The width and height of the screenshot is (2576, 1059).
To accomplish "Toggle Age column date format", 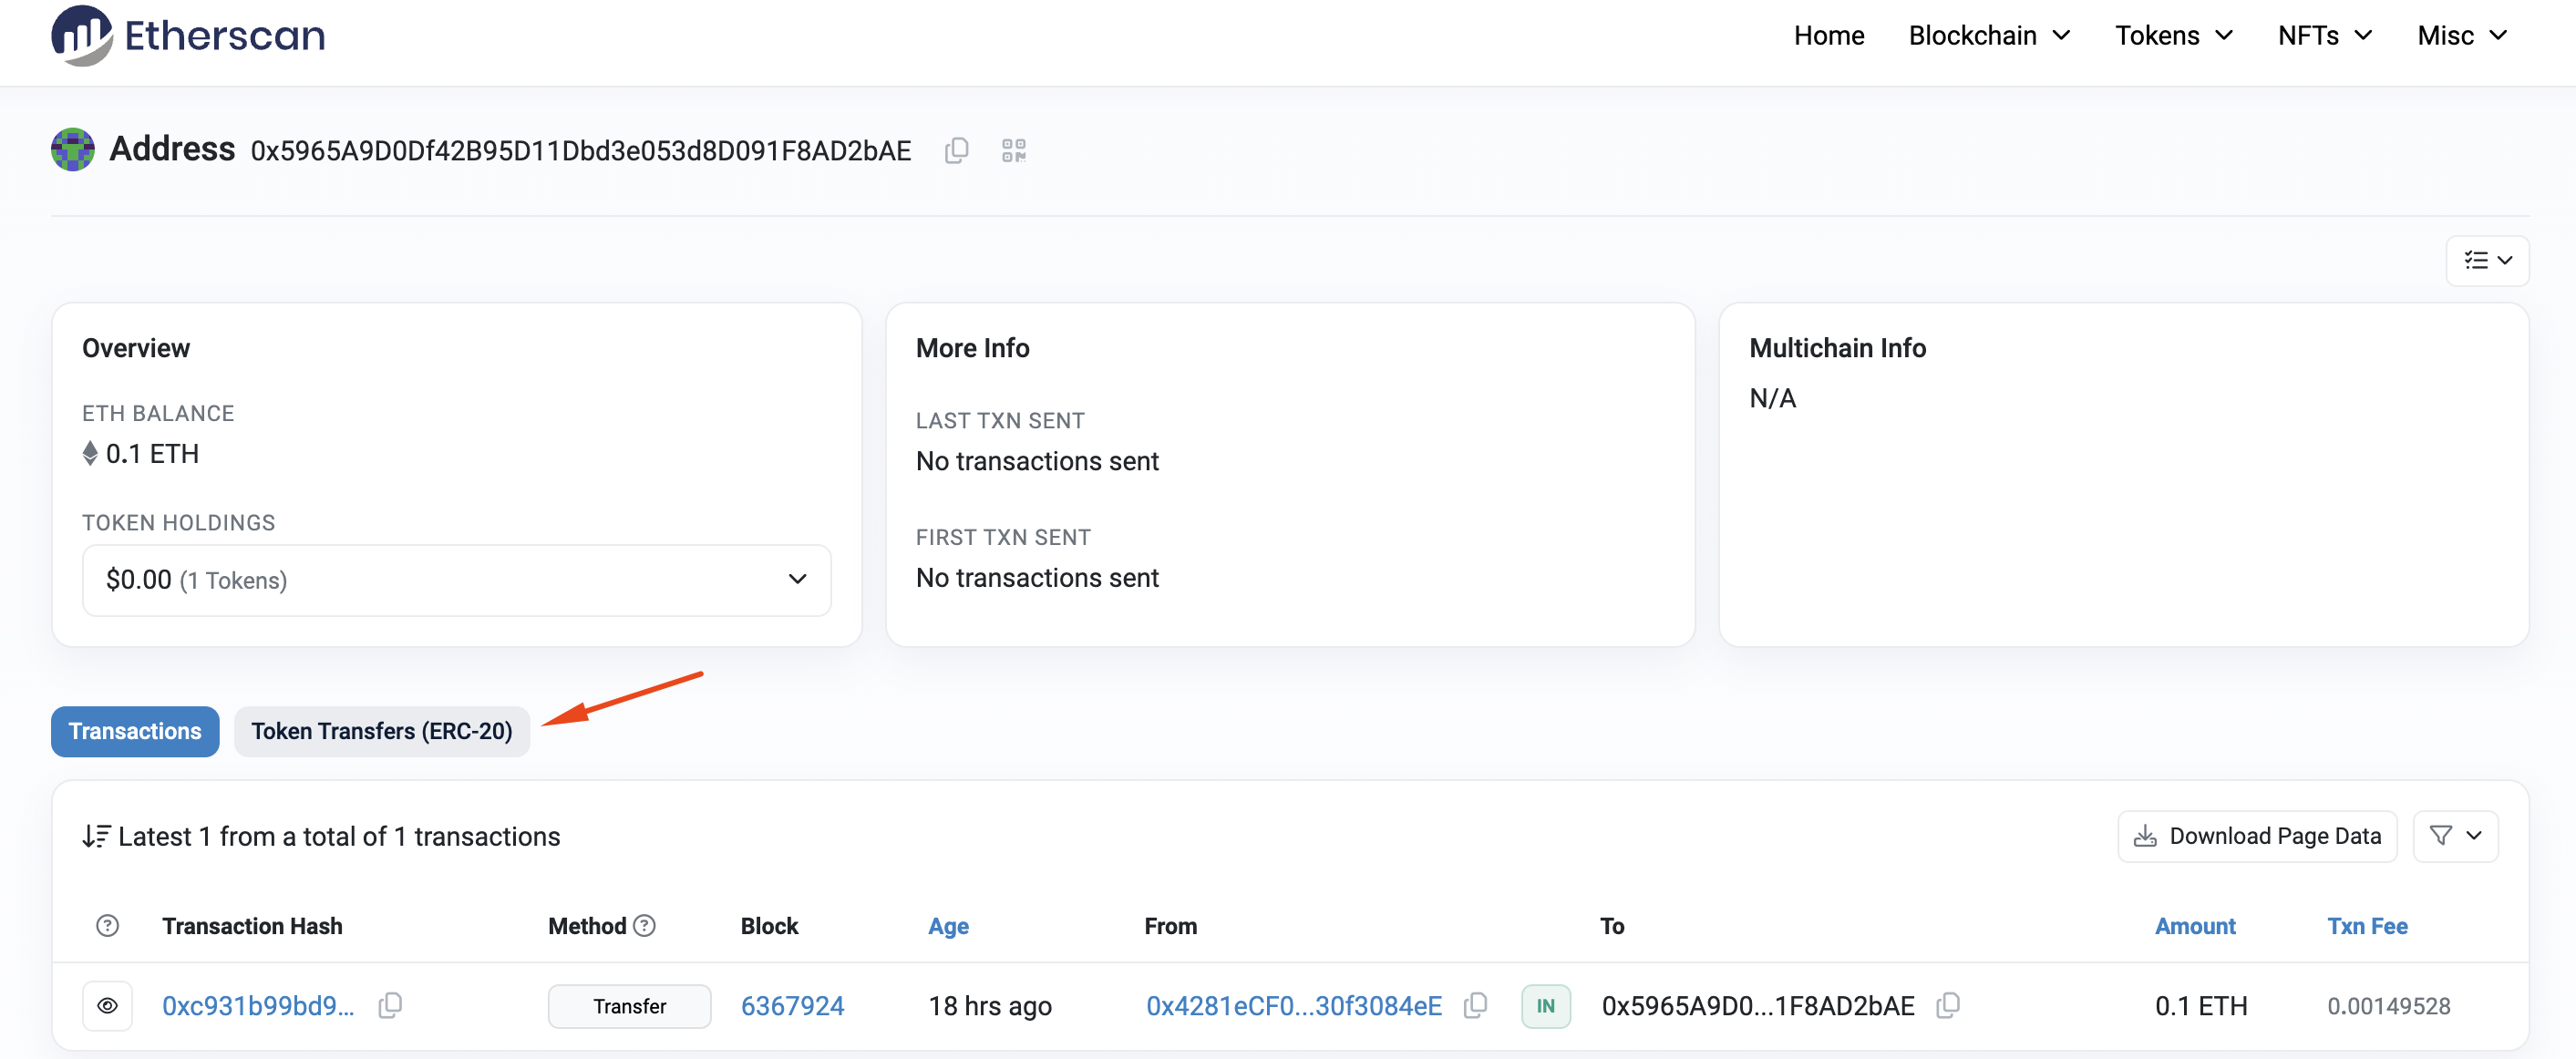I will [x=947, y=926].
